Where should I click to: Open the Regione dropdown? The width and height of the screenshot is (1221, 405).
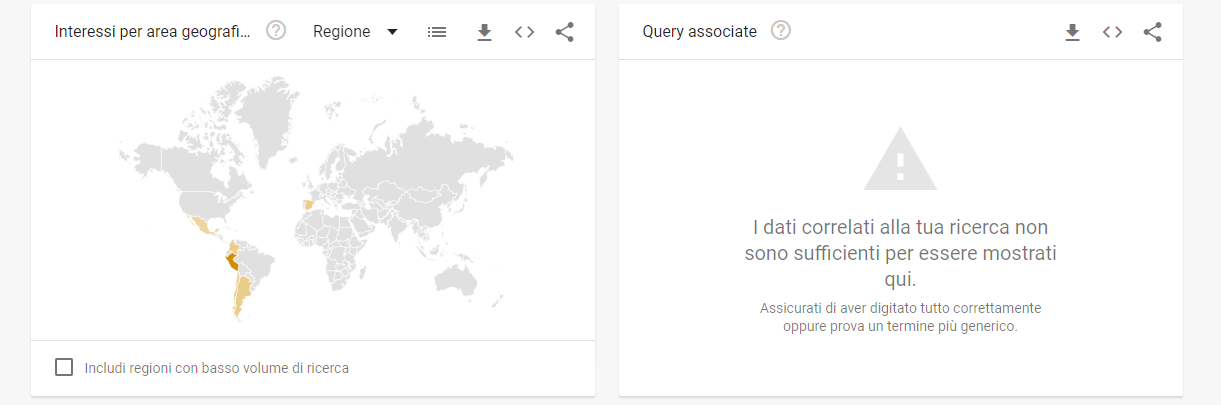tap(355, 32)
